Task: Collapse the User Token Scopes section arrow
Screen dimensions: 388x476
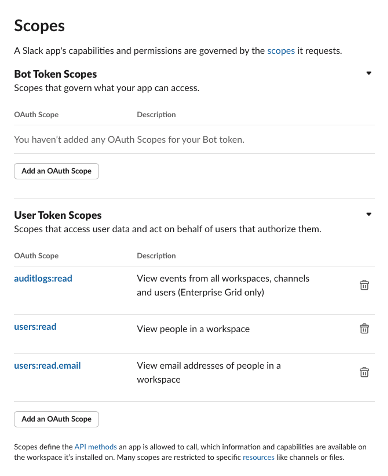Action: point(369,214)
